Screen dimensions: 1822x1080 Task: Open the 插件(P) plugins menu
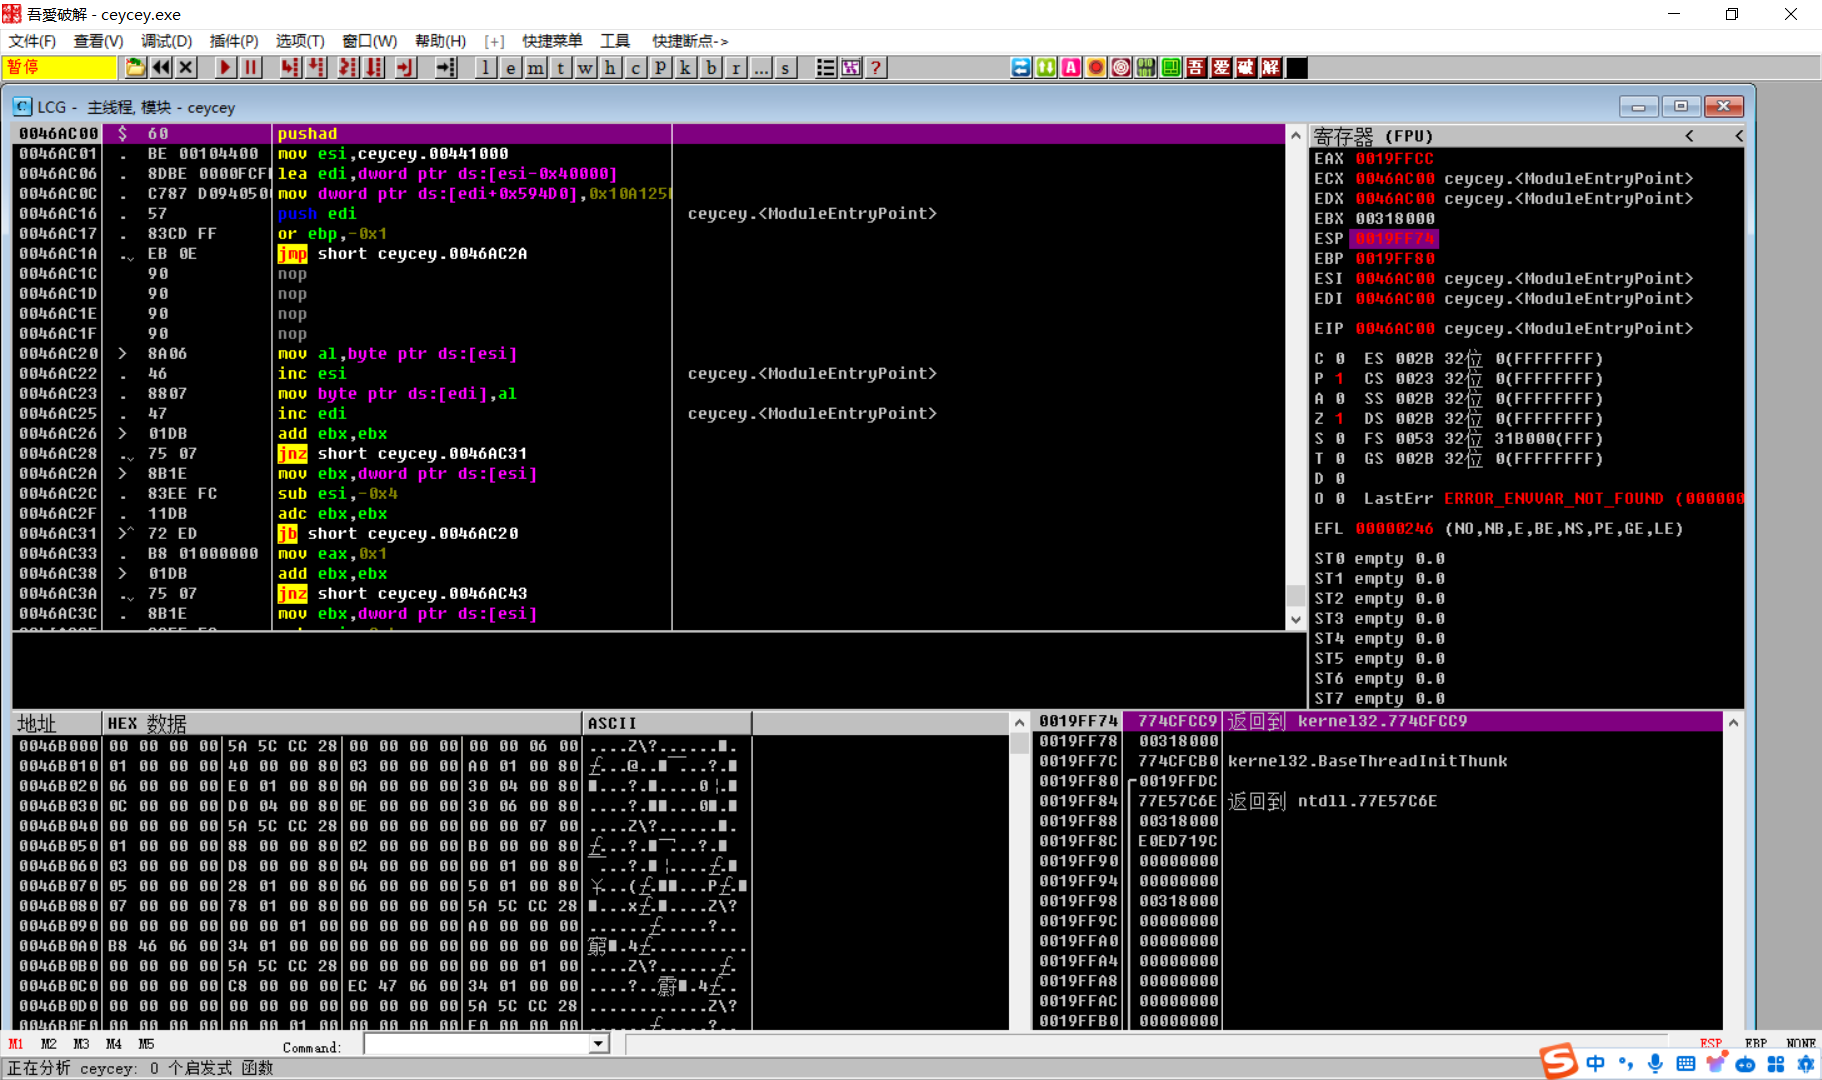[x=234, y=41]
